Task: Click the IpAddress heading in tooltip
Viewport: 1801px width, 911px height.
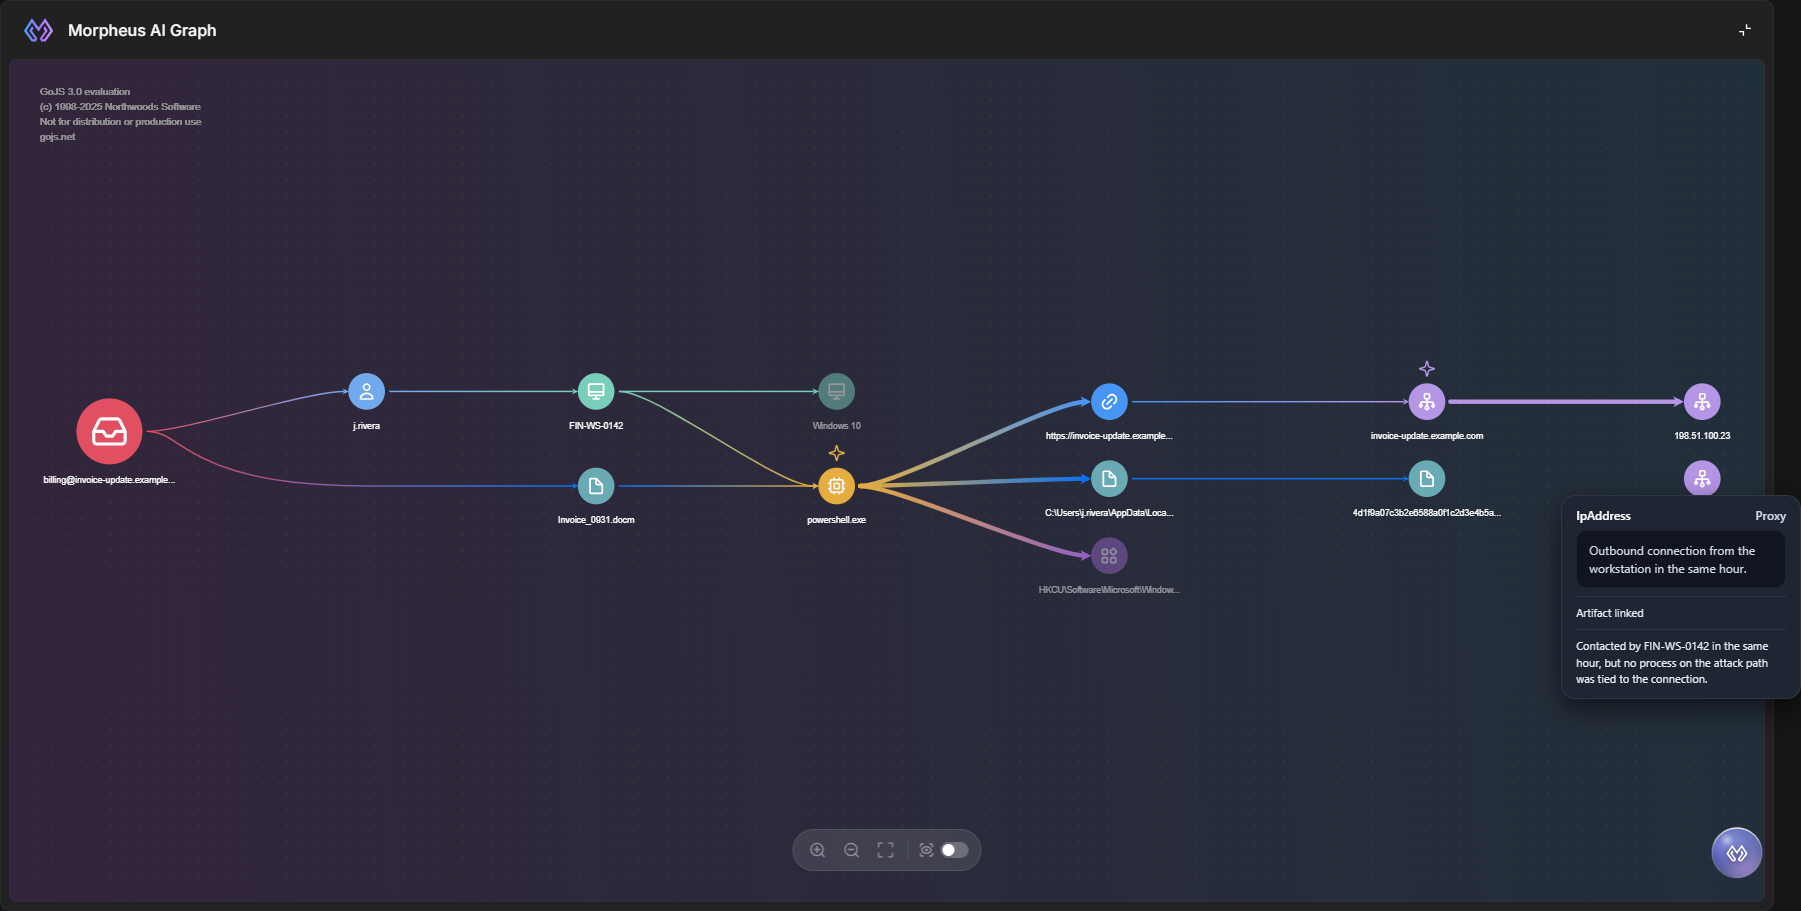Action: coord(1603,516)
